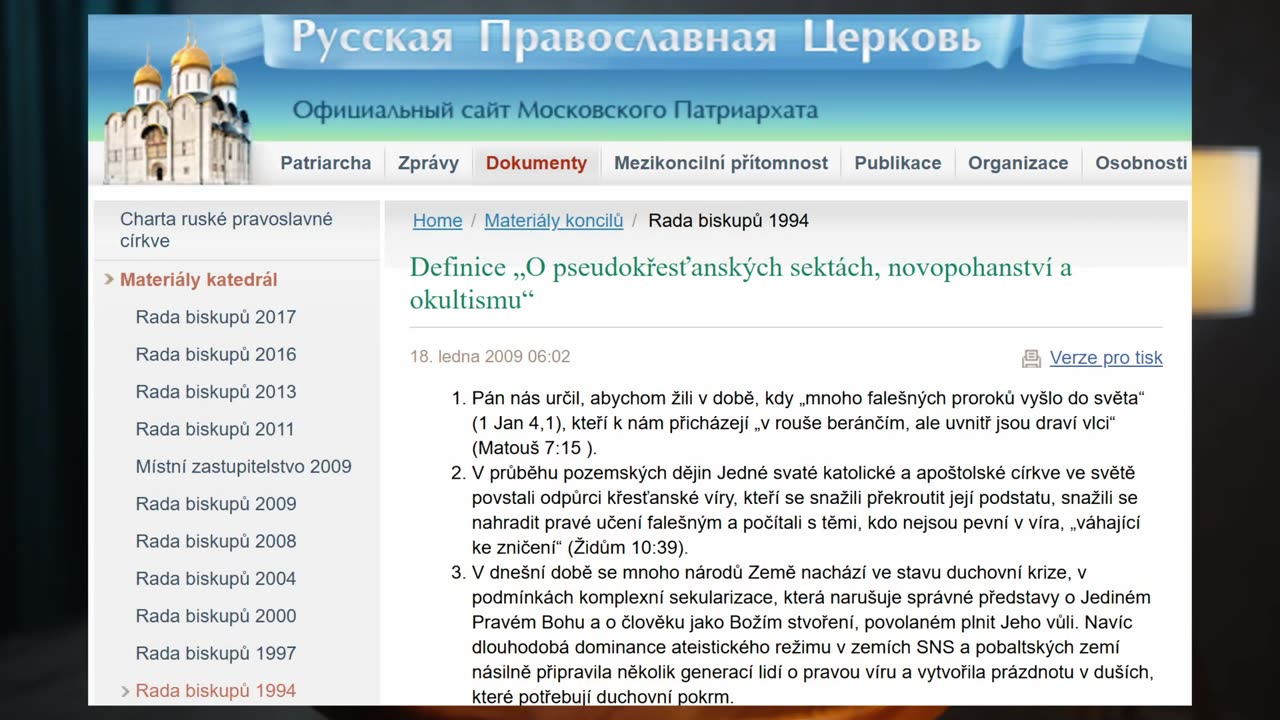The width and height of the screenshot is (1280, 720).
Task: Open the Organizace menu item
Action: pos(1018,163)
